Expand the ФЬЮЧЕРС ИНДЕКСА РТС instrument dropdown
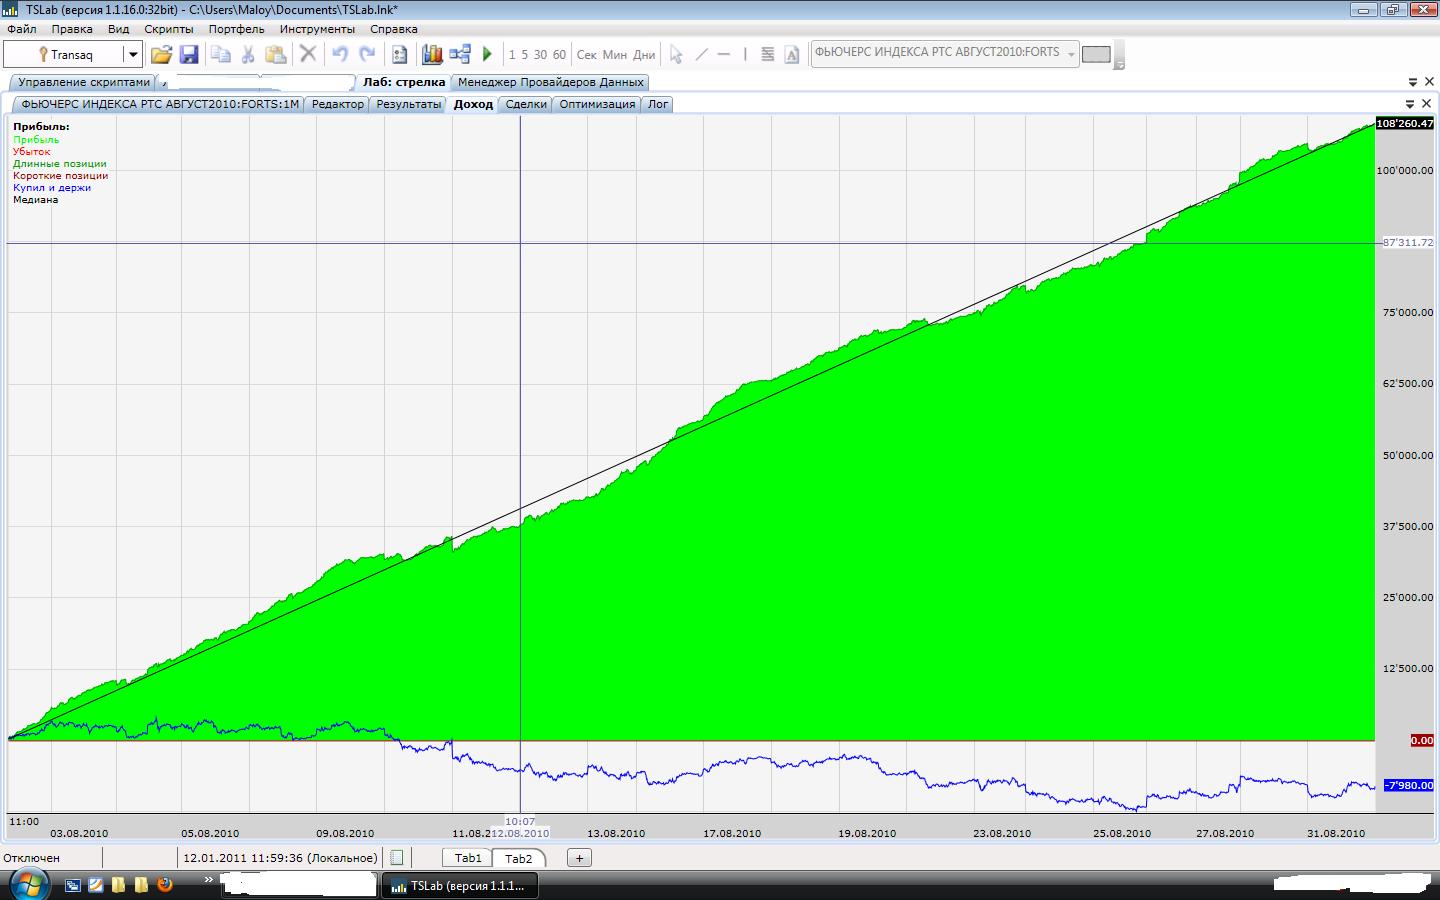Image resolution: width=1440 pixels, height=900 pixels. [1071, 54]
